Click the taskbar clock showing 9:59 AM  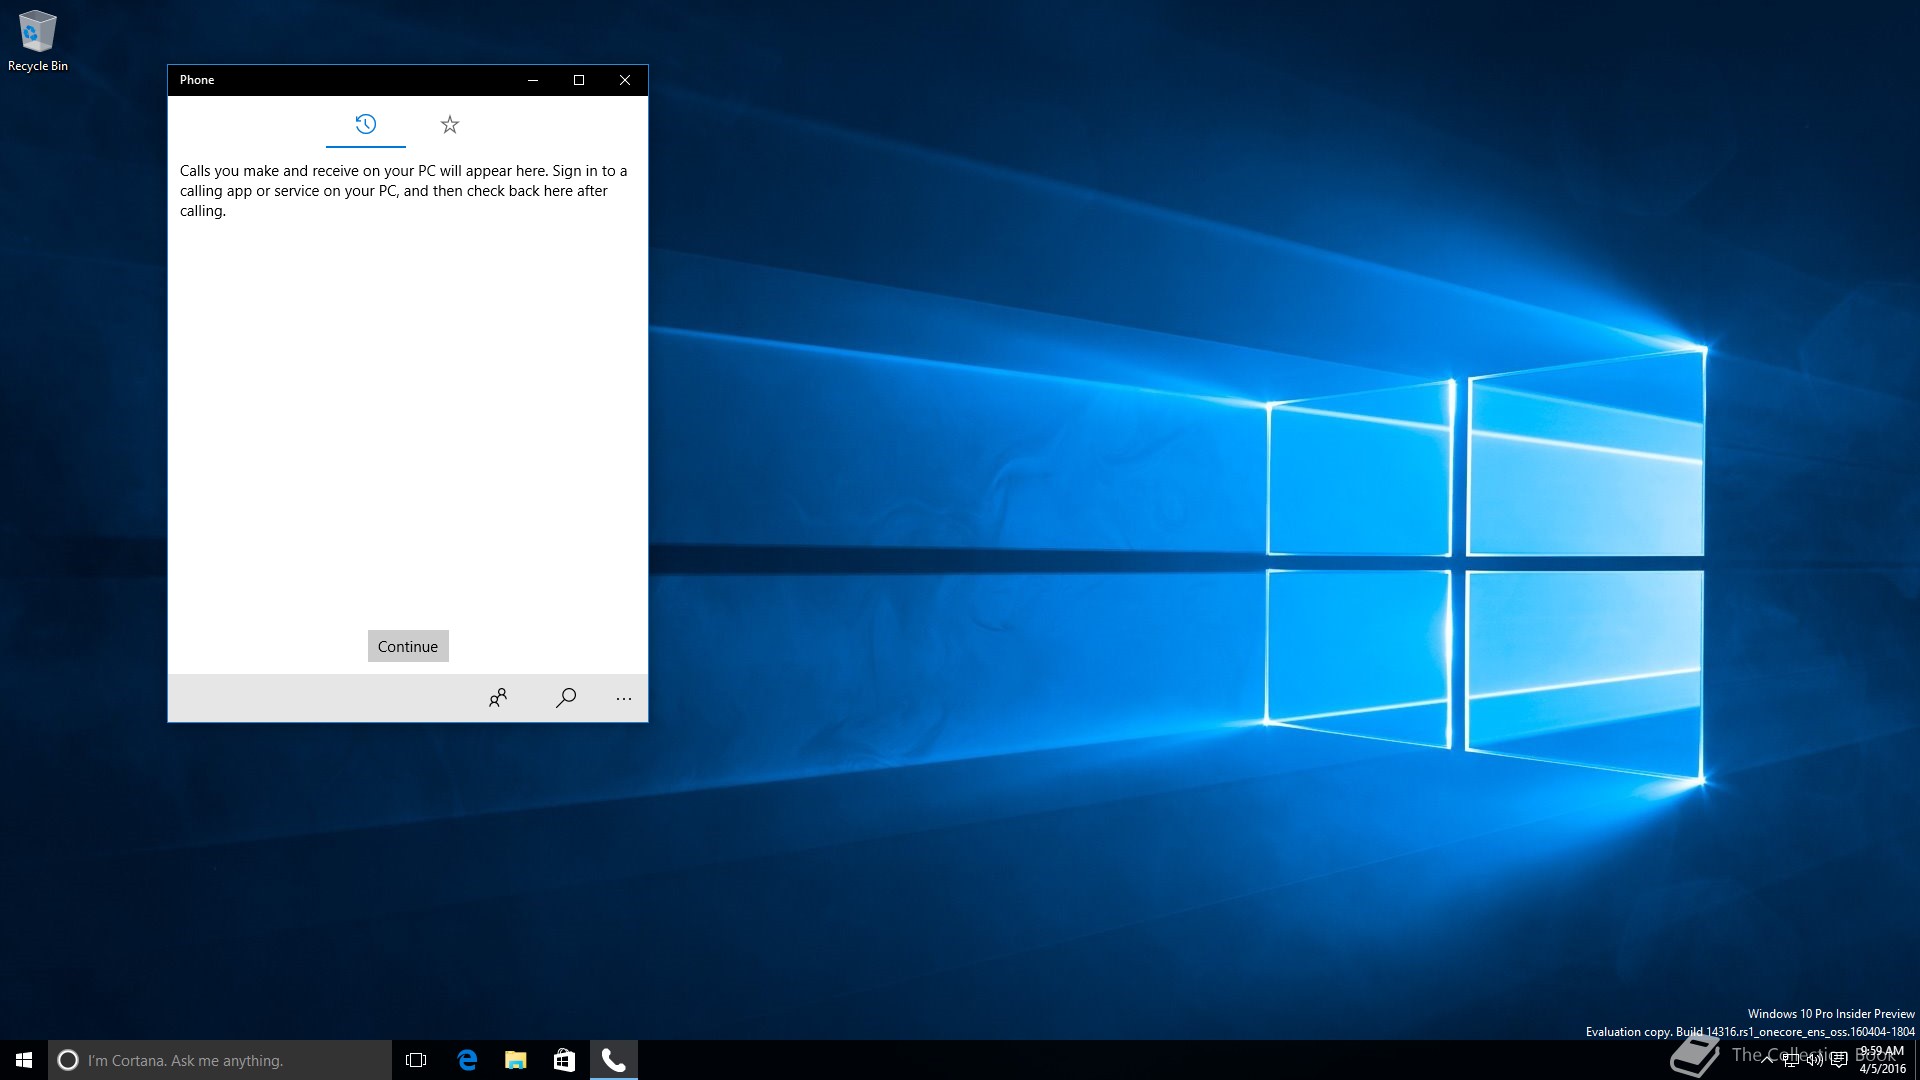pos(1882,1060)
